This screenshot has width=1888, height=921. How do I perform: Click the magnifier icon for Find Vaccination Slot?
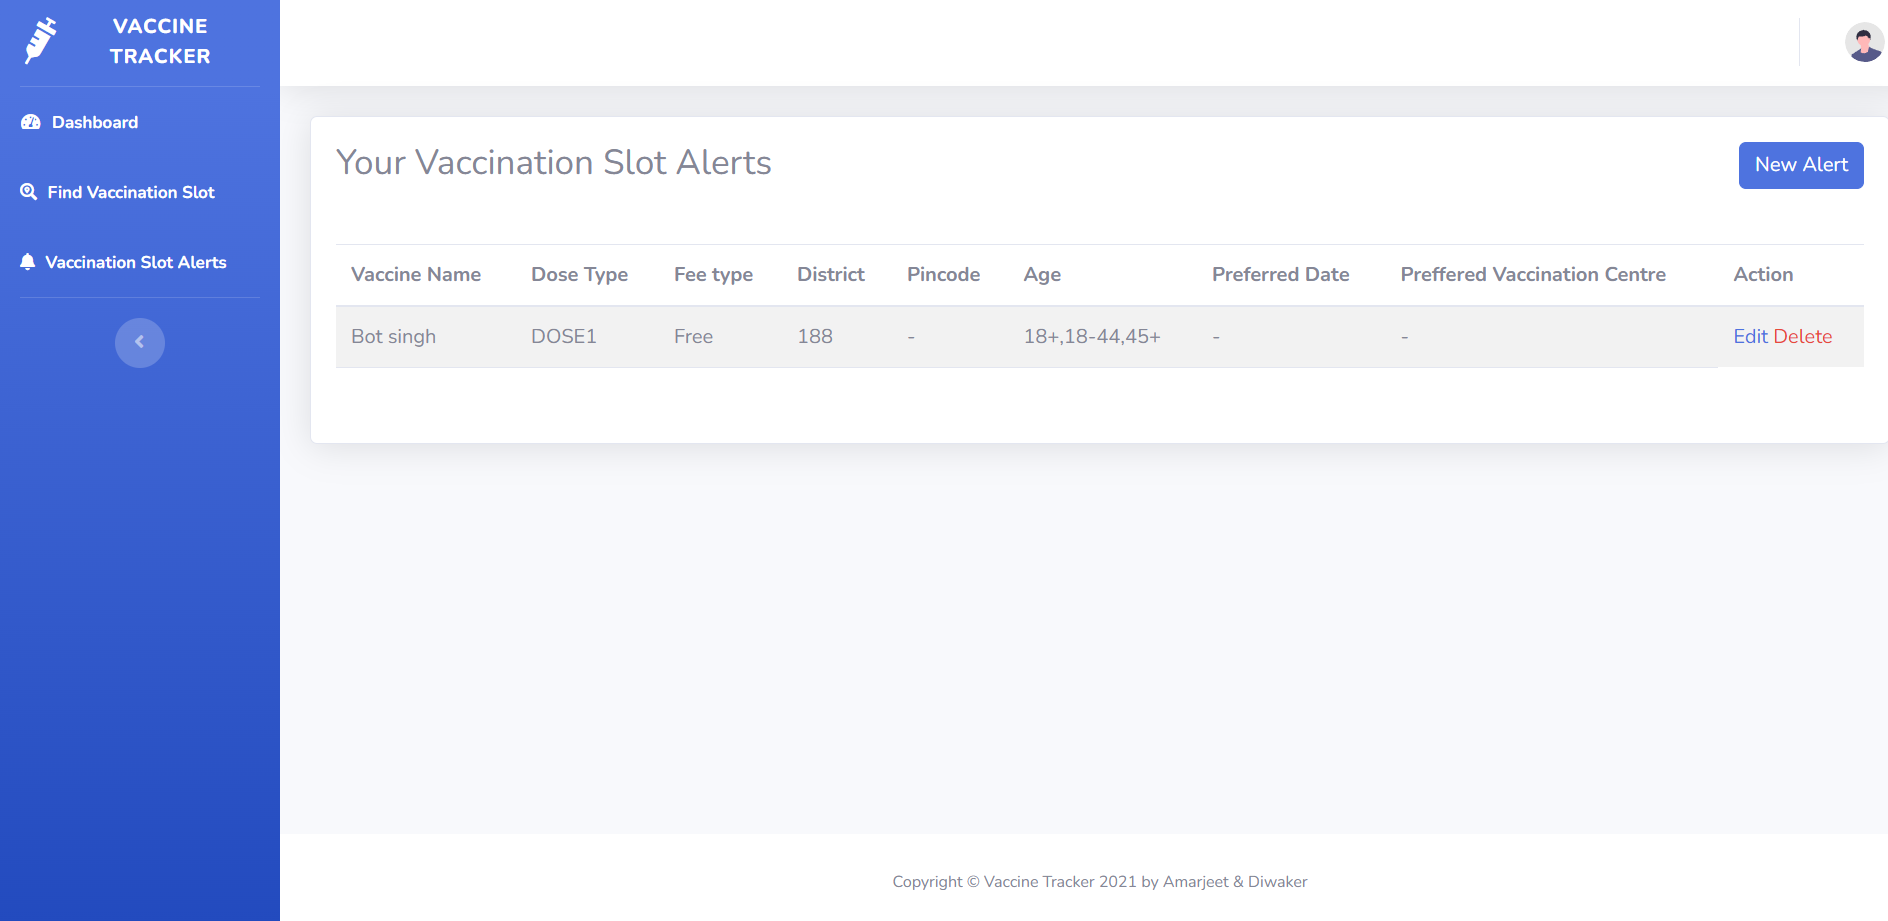click(29, 192)
